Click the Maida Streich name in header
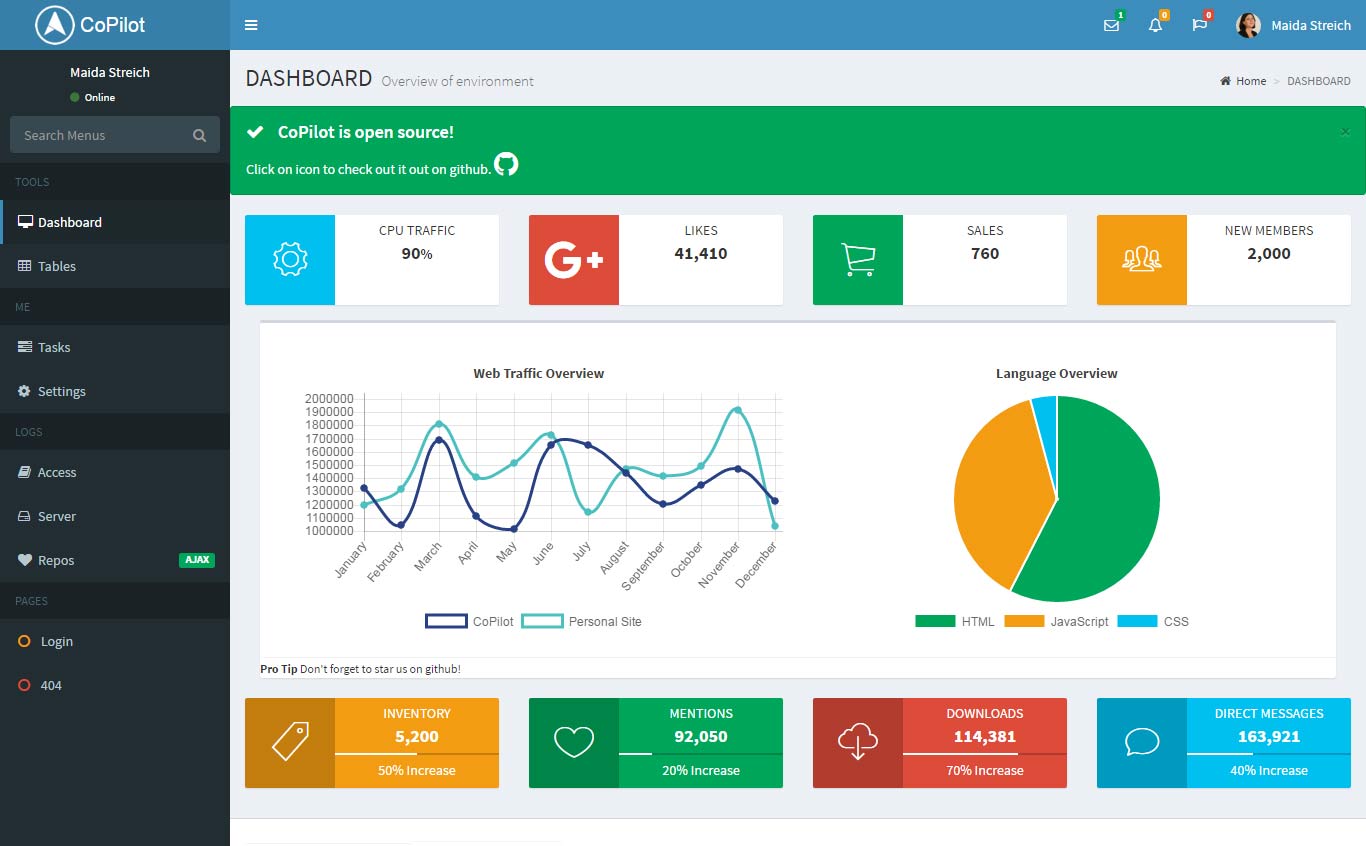The image size is (1366, 846). (x=1311, y=25)
